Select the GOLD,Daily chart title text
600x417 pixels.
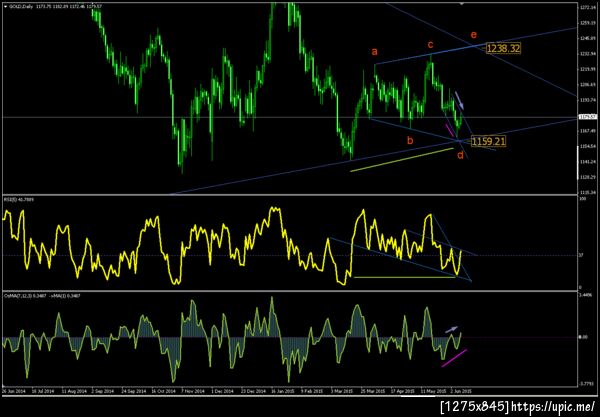click(21, 7)
